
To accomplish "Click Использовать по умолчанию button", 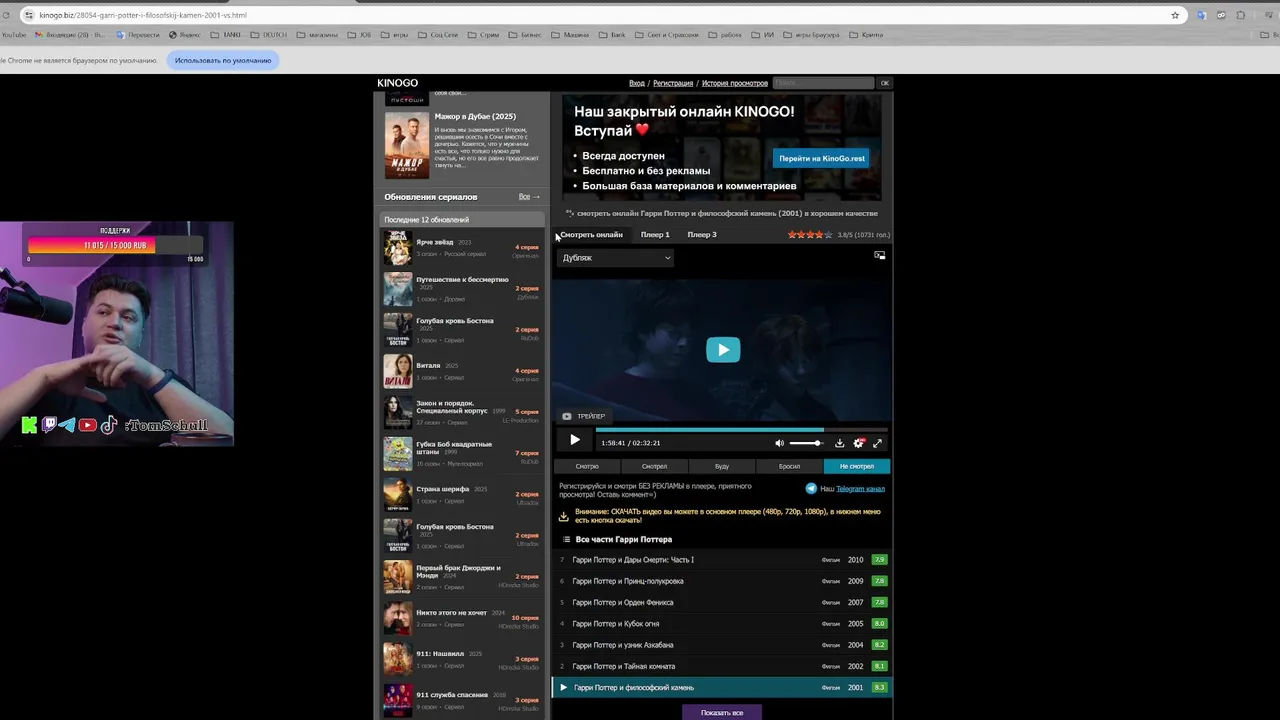I will [223, 60].
